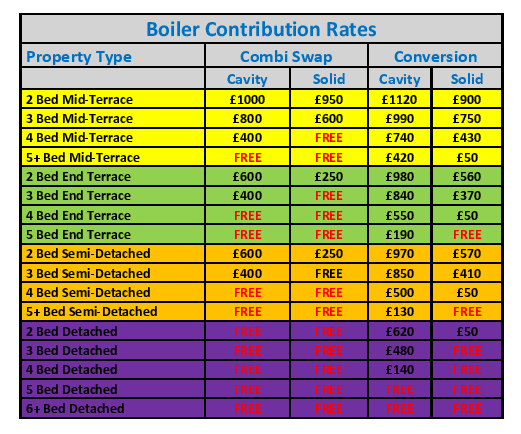Click the 5+ Bed Mid-Terrace row label
Viewport: 521px width, 434px height.
tap(113, 157)
